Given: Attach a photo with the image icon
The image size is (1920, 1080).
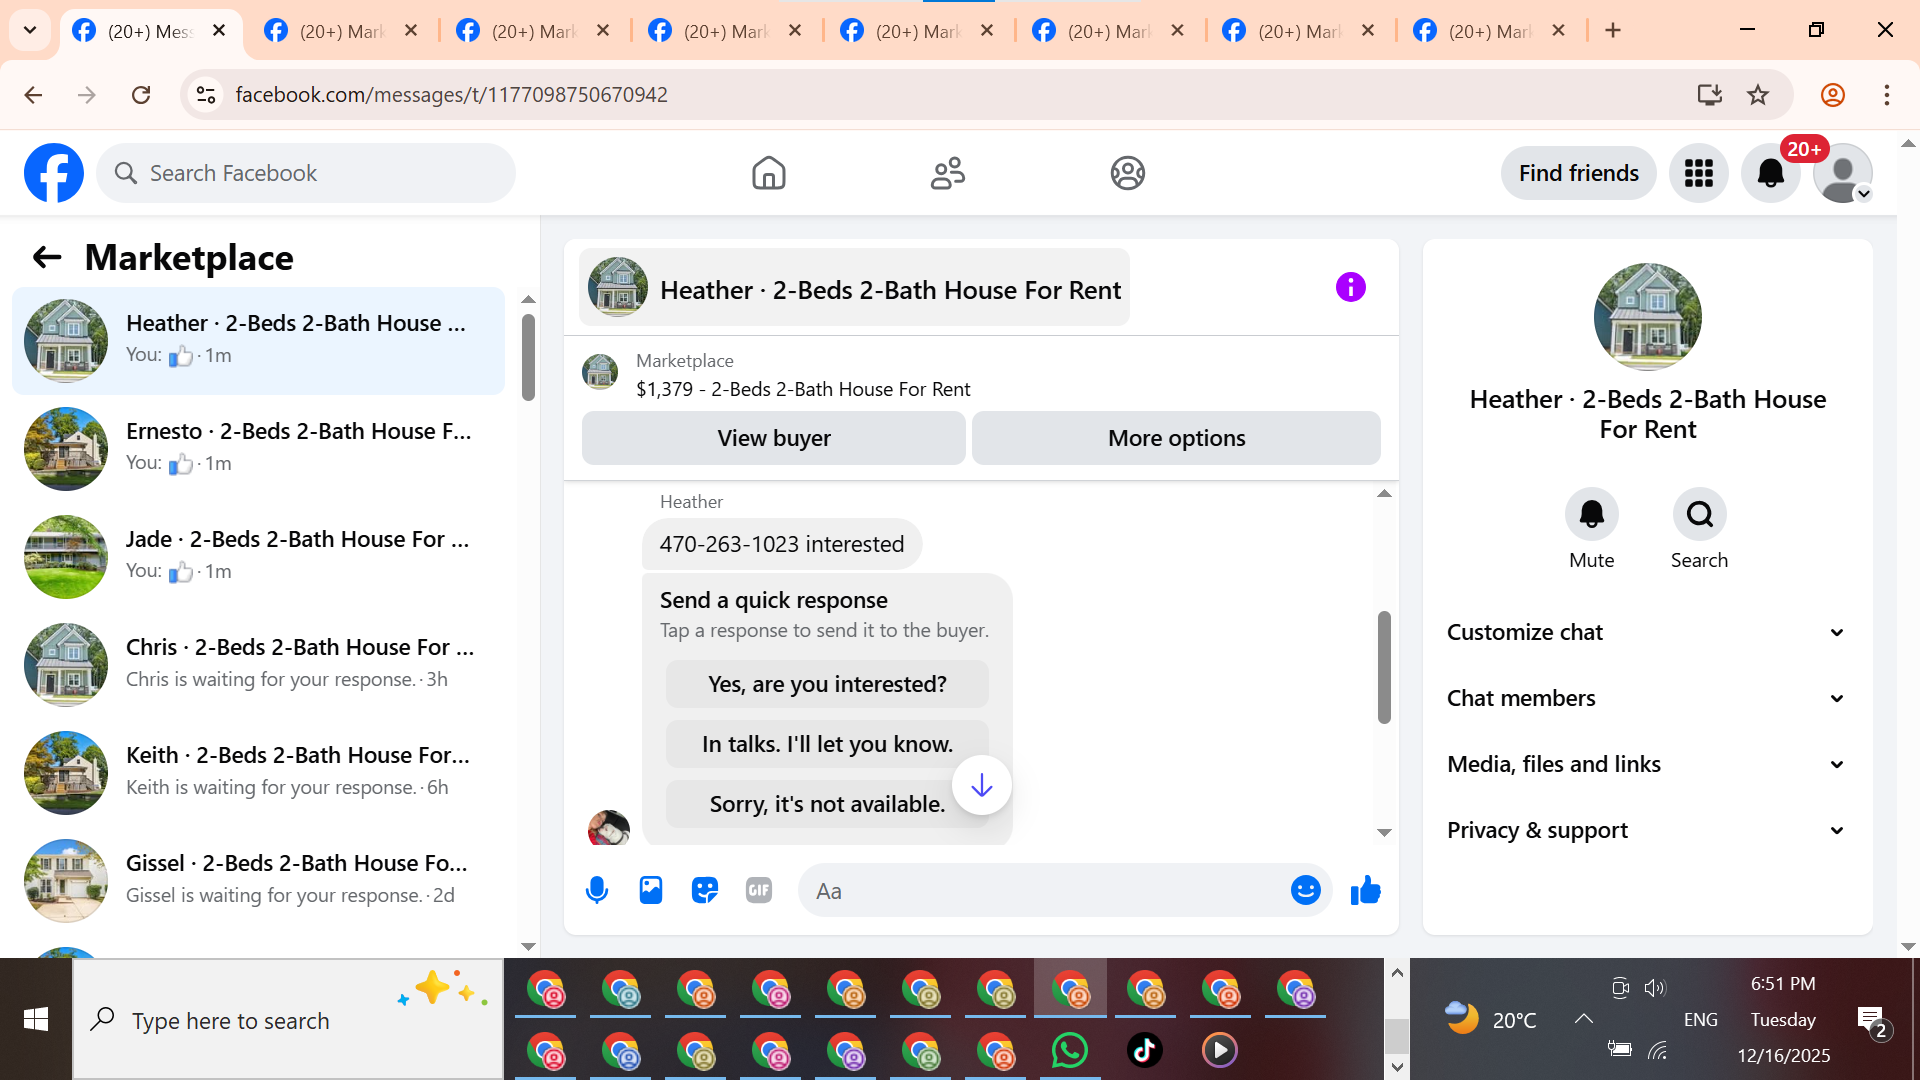Looking at the screenshot, I should [651, 890].
